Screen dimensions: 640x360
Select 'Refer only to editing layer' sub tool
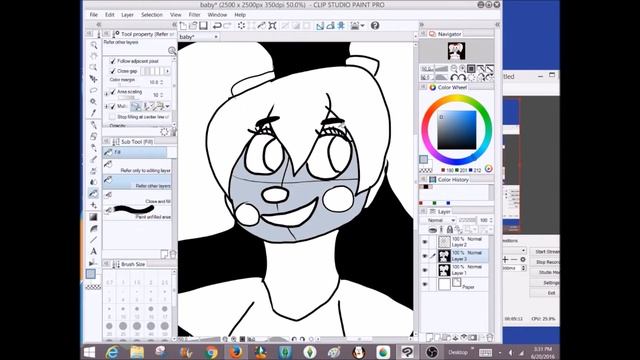[137, 167]
